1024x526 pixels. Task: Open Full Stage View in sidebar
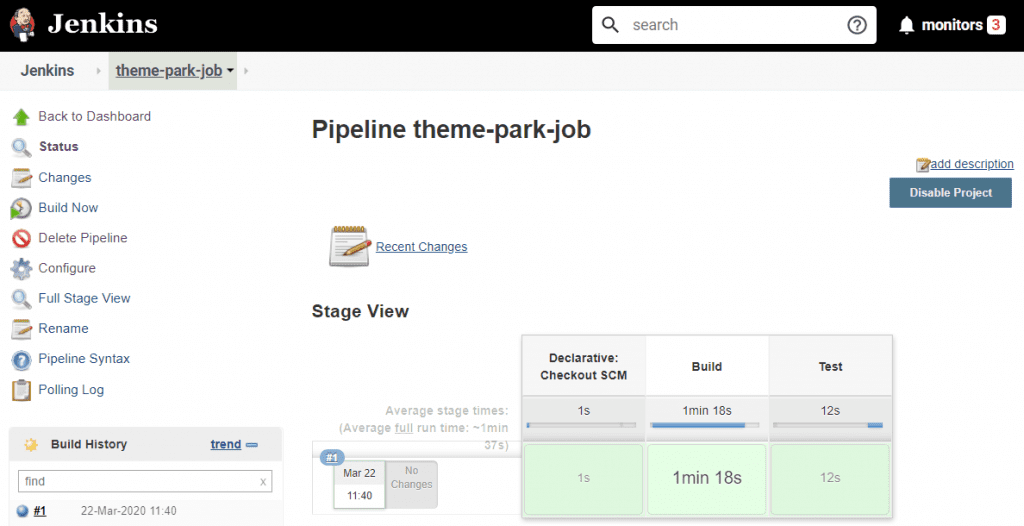point(84,298)
